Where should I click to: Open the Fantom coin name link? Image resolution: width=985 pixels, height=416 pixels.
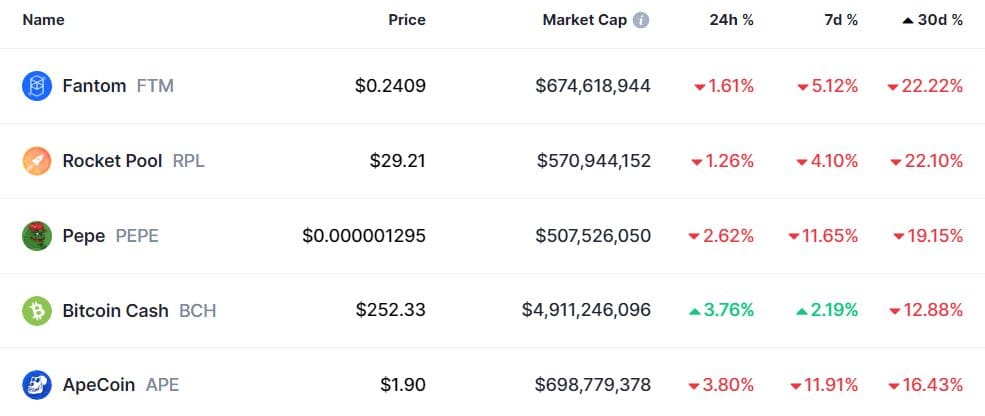coord(94,86)
